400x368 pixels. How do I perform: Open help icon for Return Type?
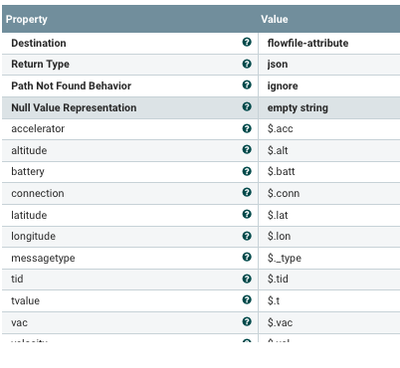[247, 64]
